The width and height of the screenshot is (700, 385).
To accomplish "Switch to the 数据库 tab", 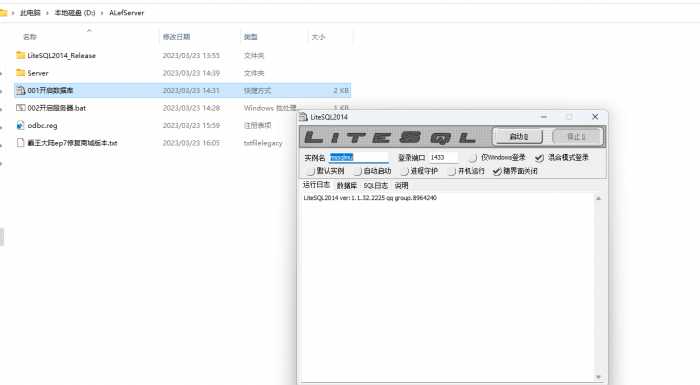I will click(x=346, y=185).
